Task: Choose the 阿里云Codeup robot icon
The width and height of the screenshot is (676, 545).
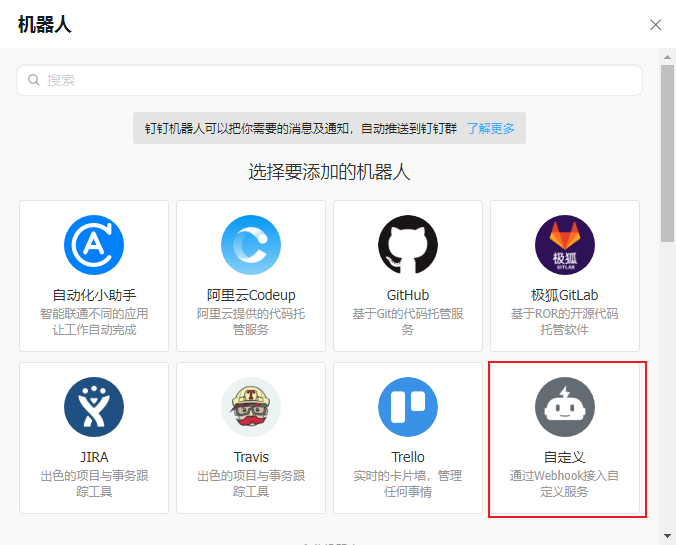Action: coord(251,245)
